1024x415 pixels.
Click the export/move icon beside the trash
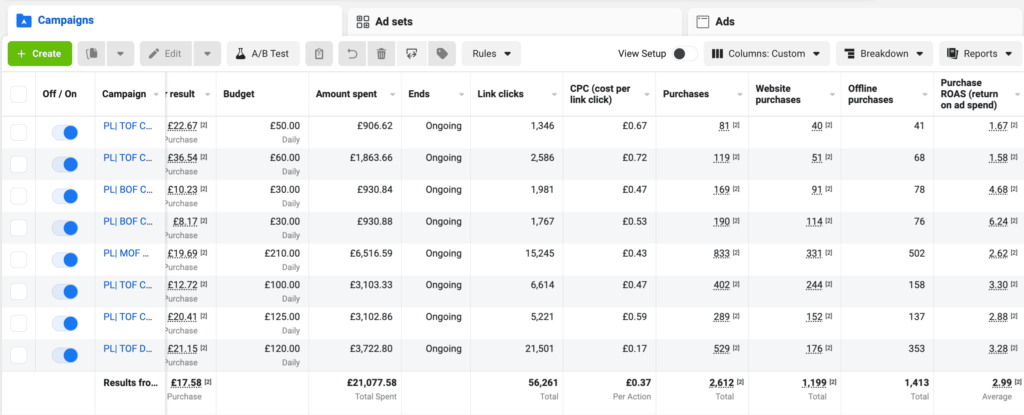(412, 54)
